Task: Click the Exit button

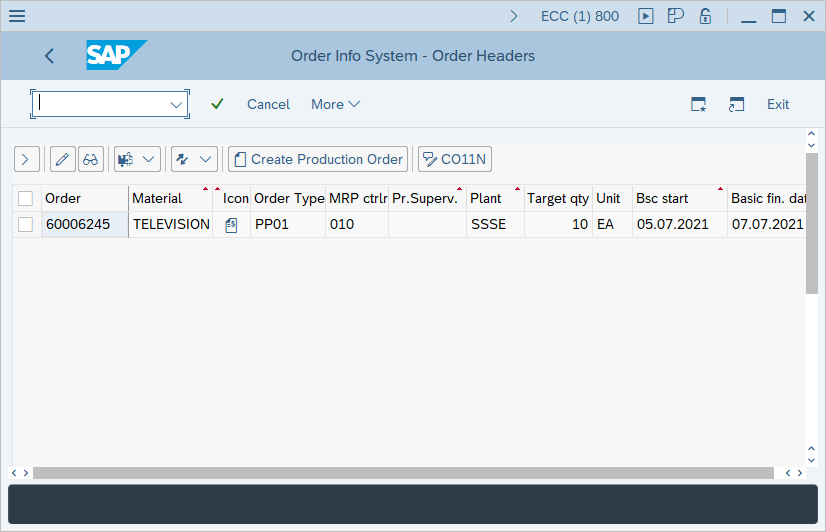Action: coord(778,104)
